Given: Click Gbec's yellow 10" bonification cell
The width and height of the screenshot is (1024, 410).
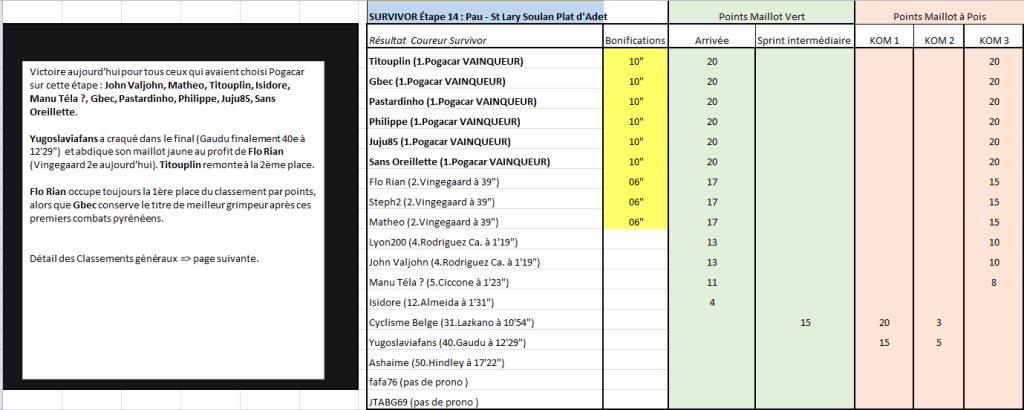Looking at the screenshot, I should 635,82.
